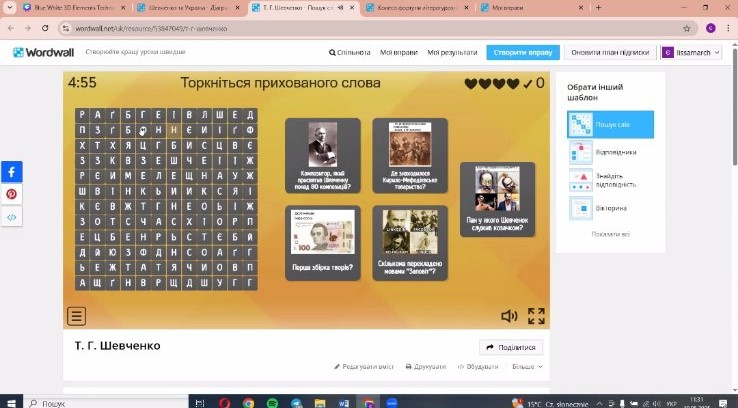Share on Facebook via side button
This screenshot has width=738, height=408.
click(x=11, y=172)
